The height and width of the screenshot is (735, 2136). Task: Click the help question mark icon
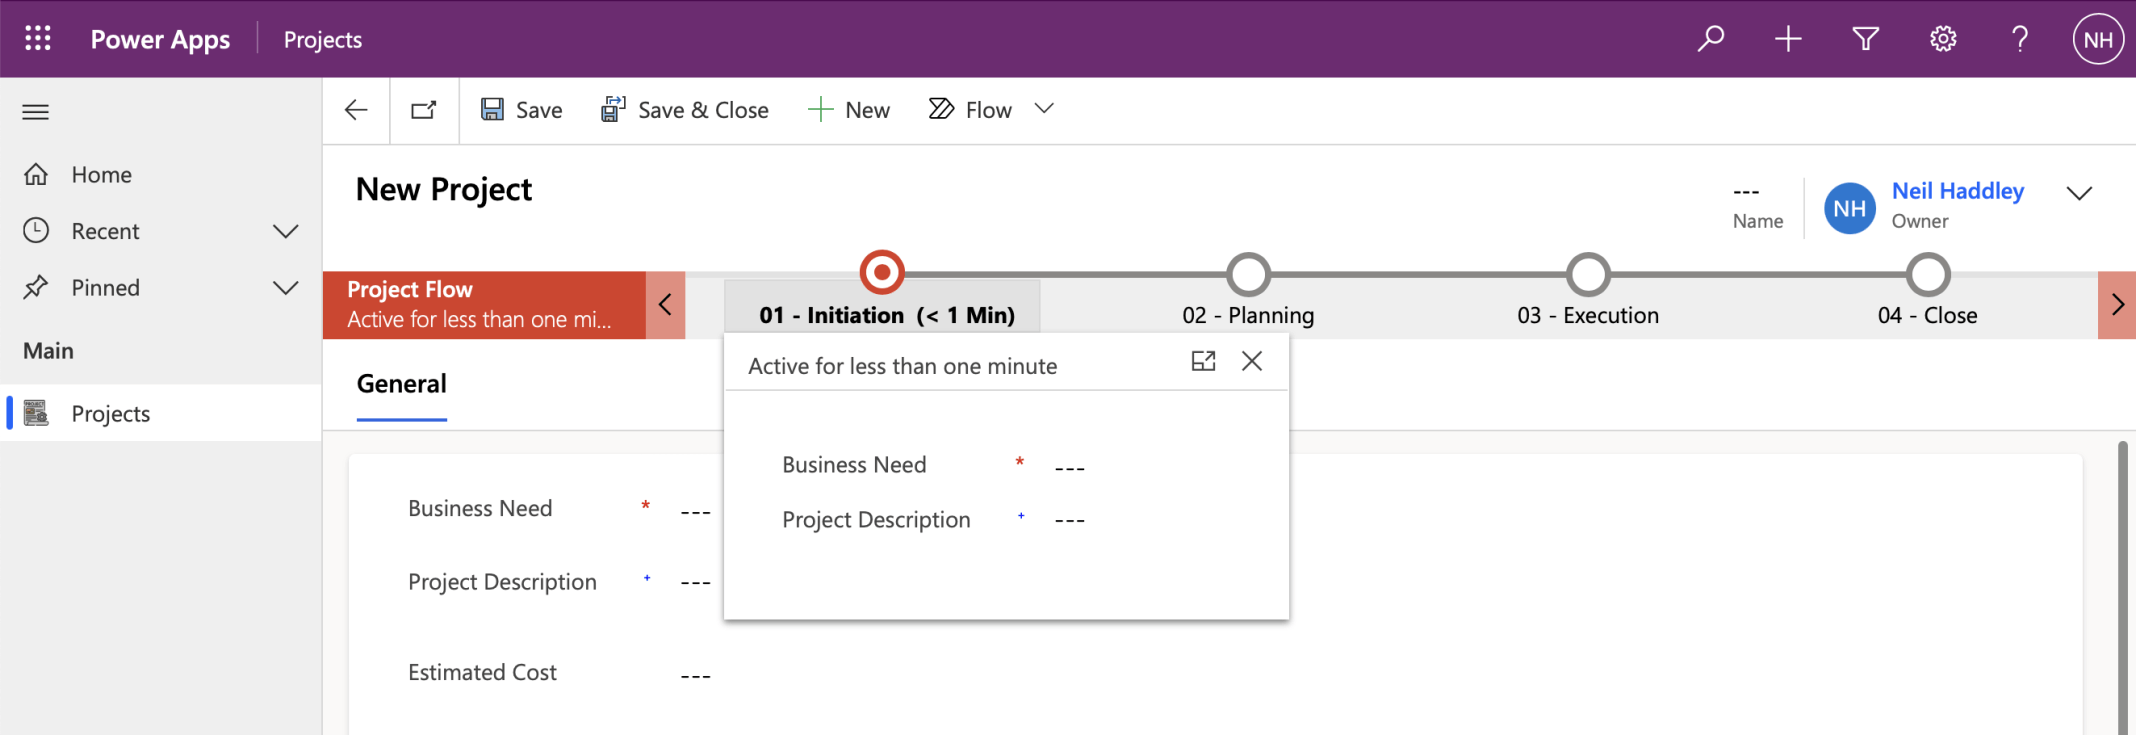(x=2019, y=39)
